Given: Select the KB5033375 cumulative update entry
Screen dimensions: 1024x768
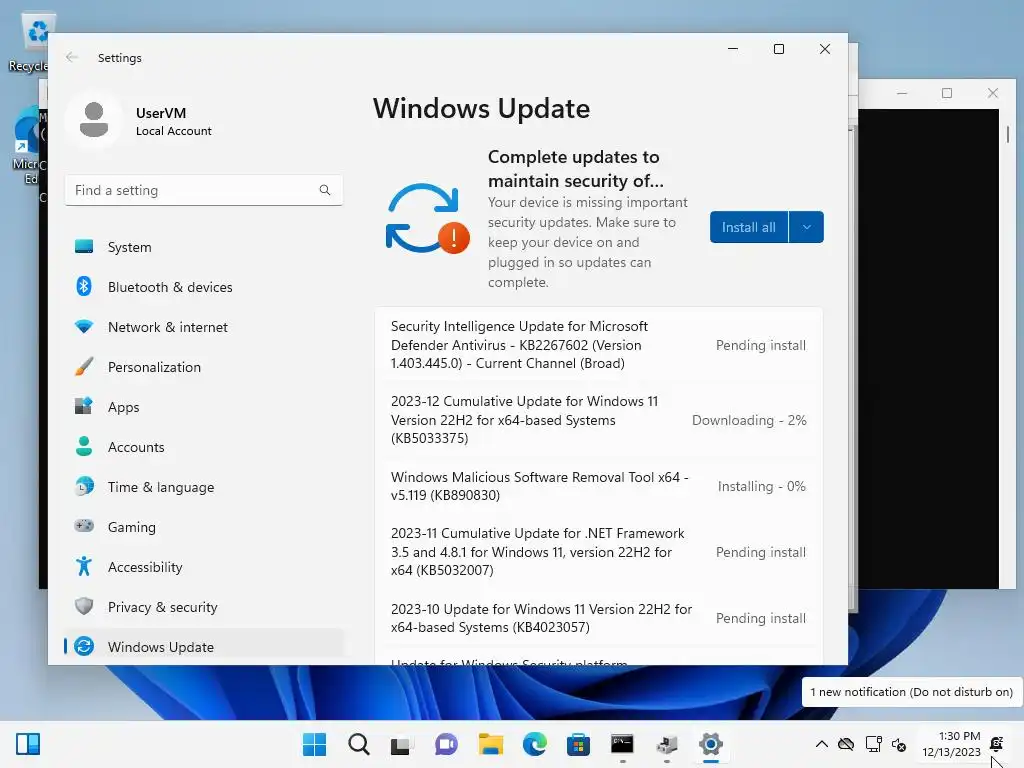Looking at the screenshot, I should pos(599,420).
